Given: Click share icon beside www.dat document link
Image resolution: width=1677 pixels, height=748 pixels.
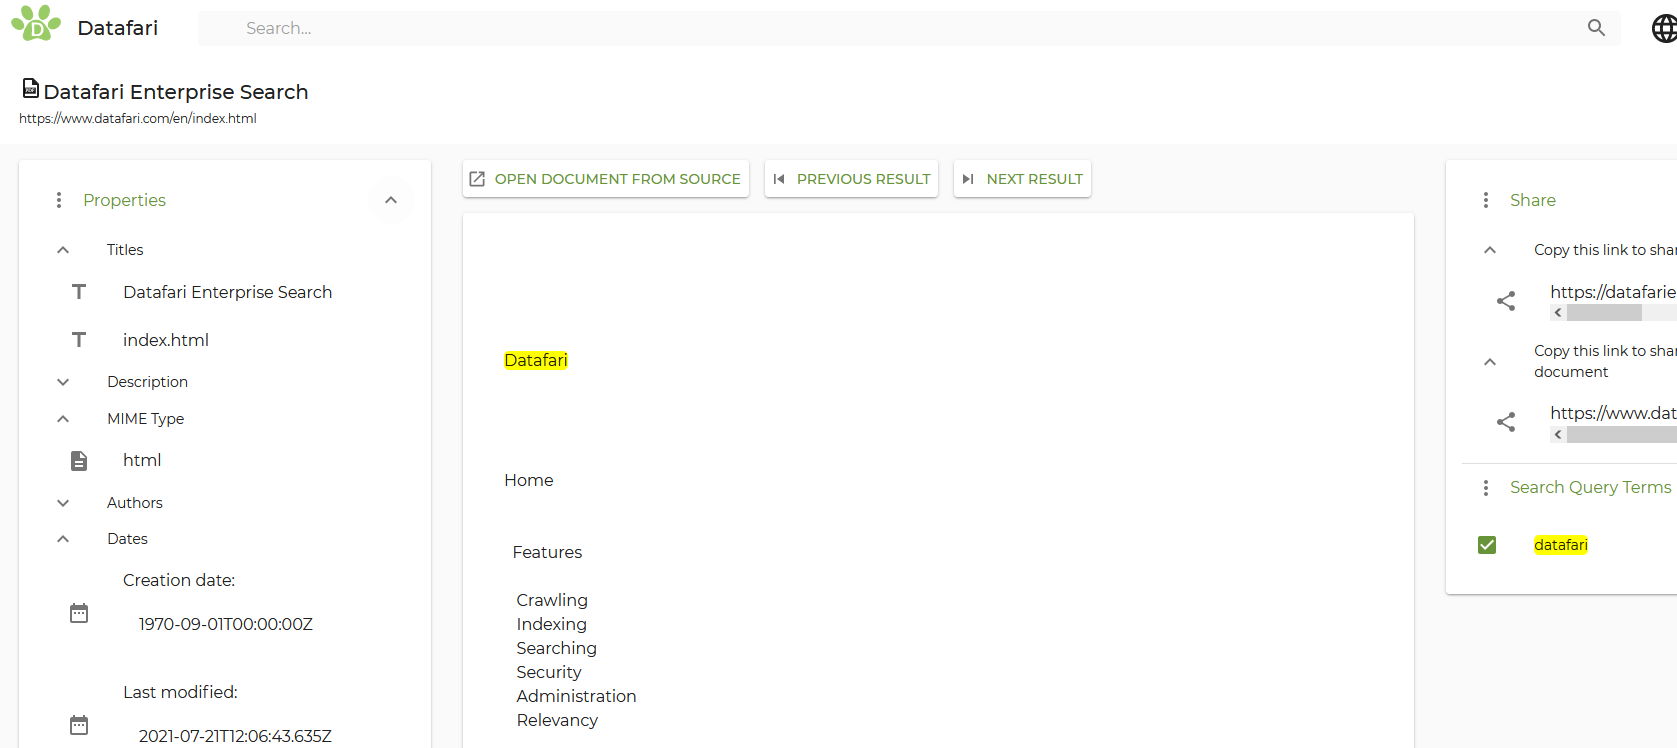Looking at the screenshot, I should tap(1506, 422).
